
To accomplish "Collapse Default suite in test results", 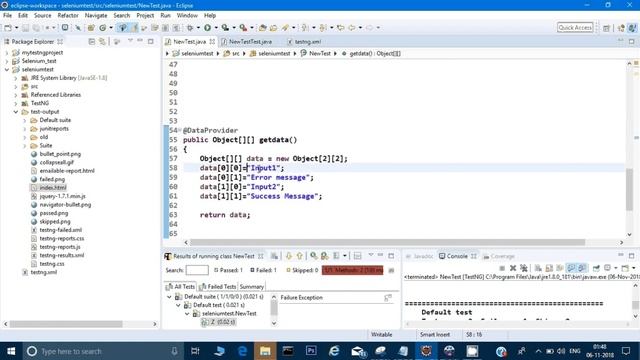I will point(169,297).
